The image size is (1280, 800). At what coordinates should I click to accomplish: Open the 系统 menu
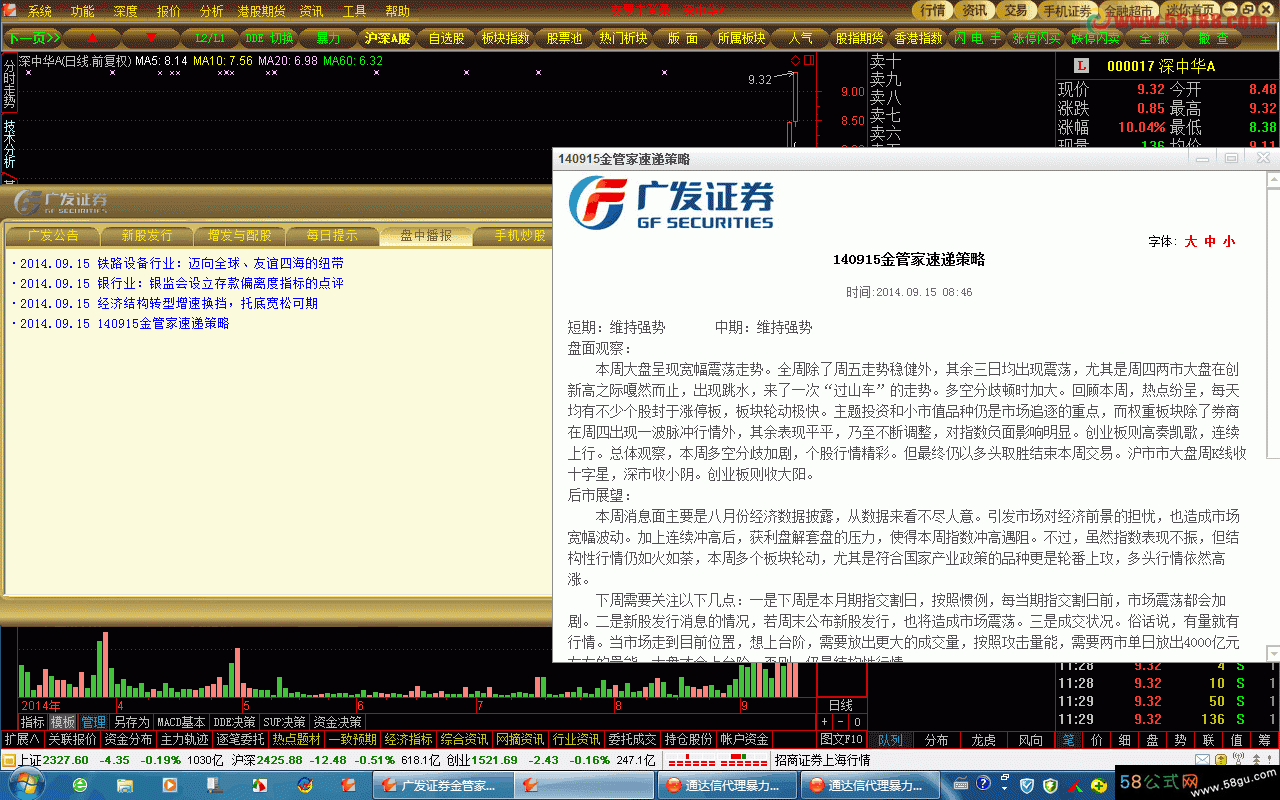39,11
